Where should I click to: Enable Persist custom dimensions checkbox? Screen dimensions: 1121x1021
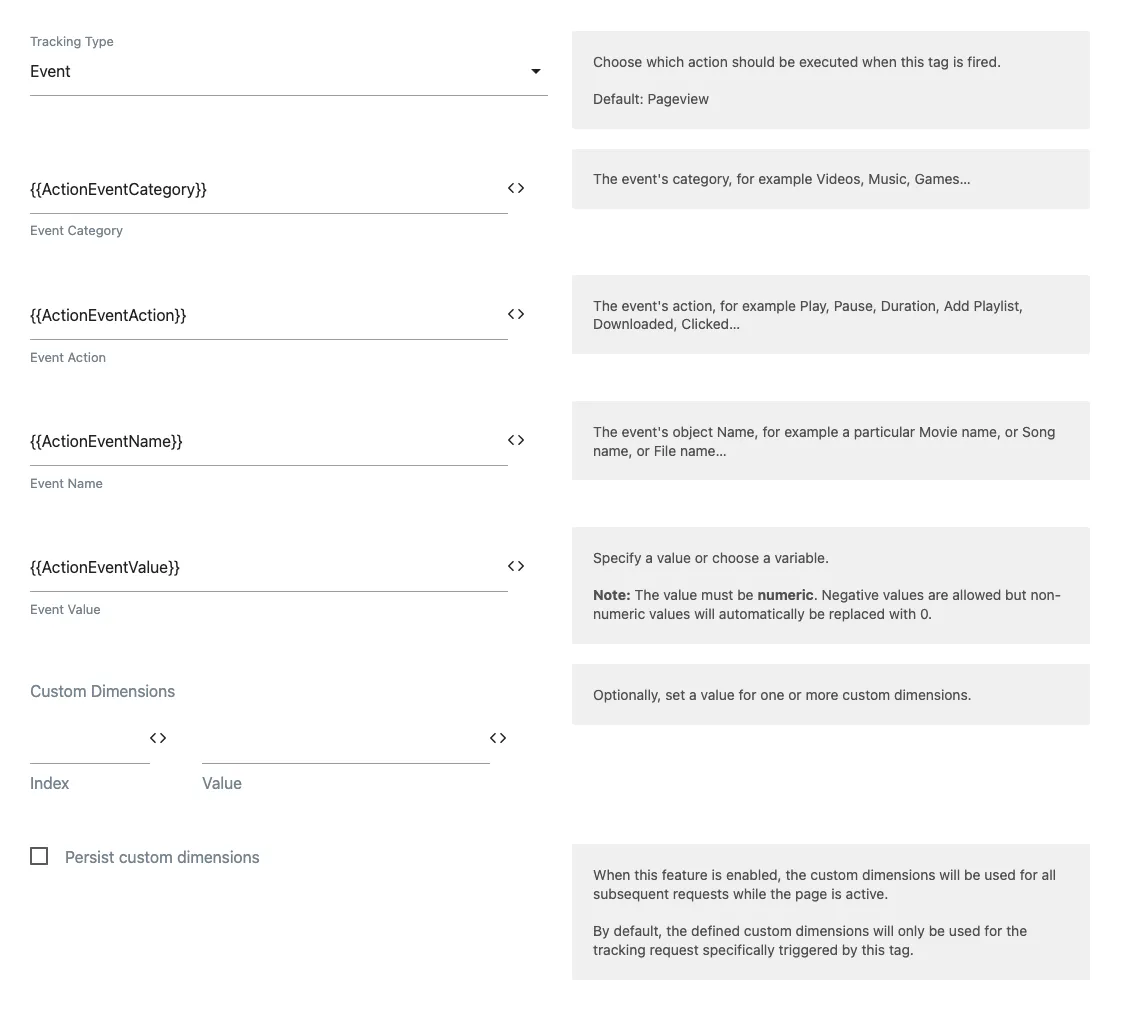point(39,856)
